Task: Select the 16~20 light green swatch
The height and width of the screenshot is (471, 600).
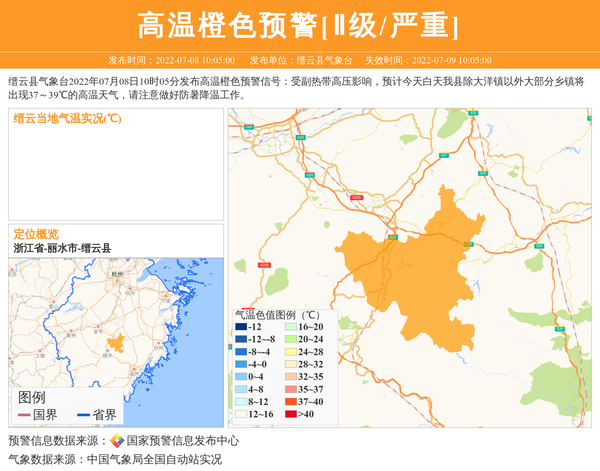Action: (x=289, y=327)
